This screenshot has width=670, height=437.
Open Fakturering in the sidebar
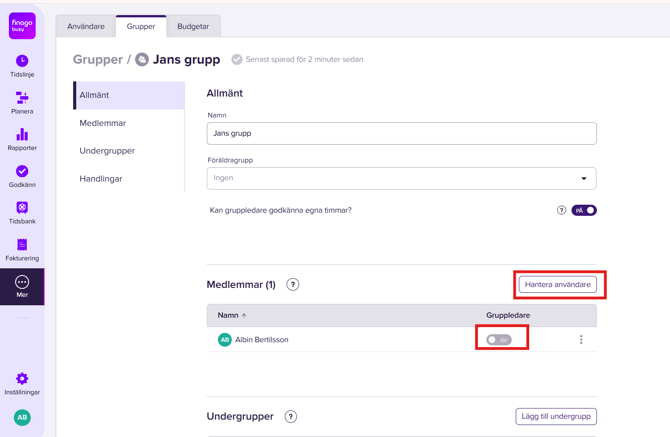(x=22, y=250)
